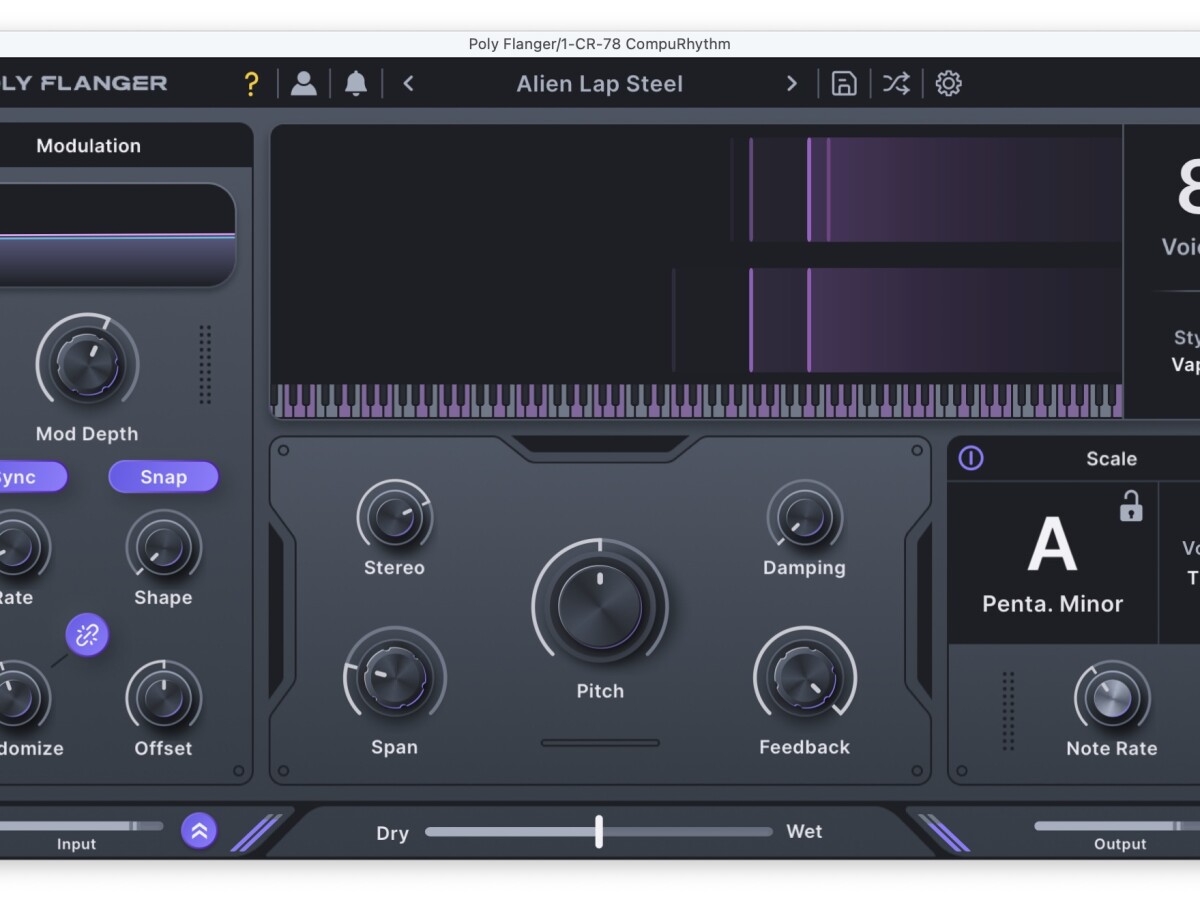Image resolution: width=1200 pixels, height=900 pixels.
Task: Click the Modulation panel header
Action: pyautogui.click(x=89, y=146)
